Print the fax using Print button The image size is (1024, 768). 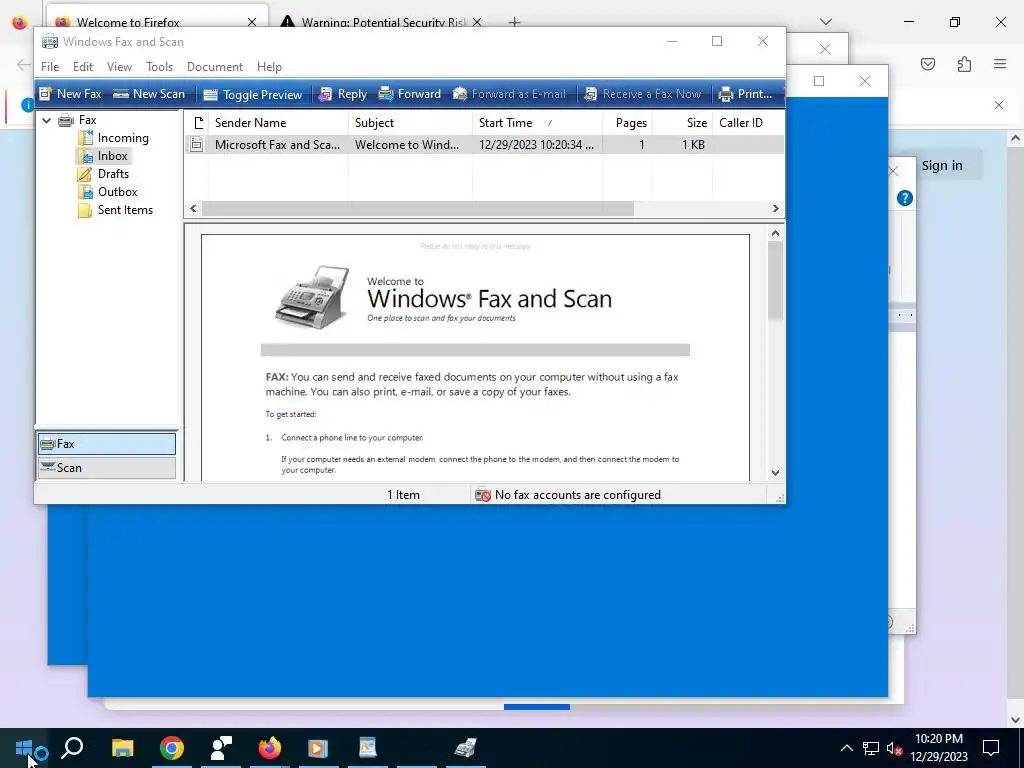click(745, 94)
